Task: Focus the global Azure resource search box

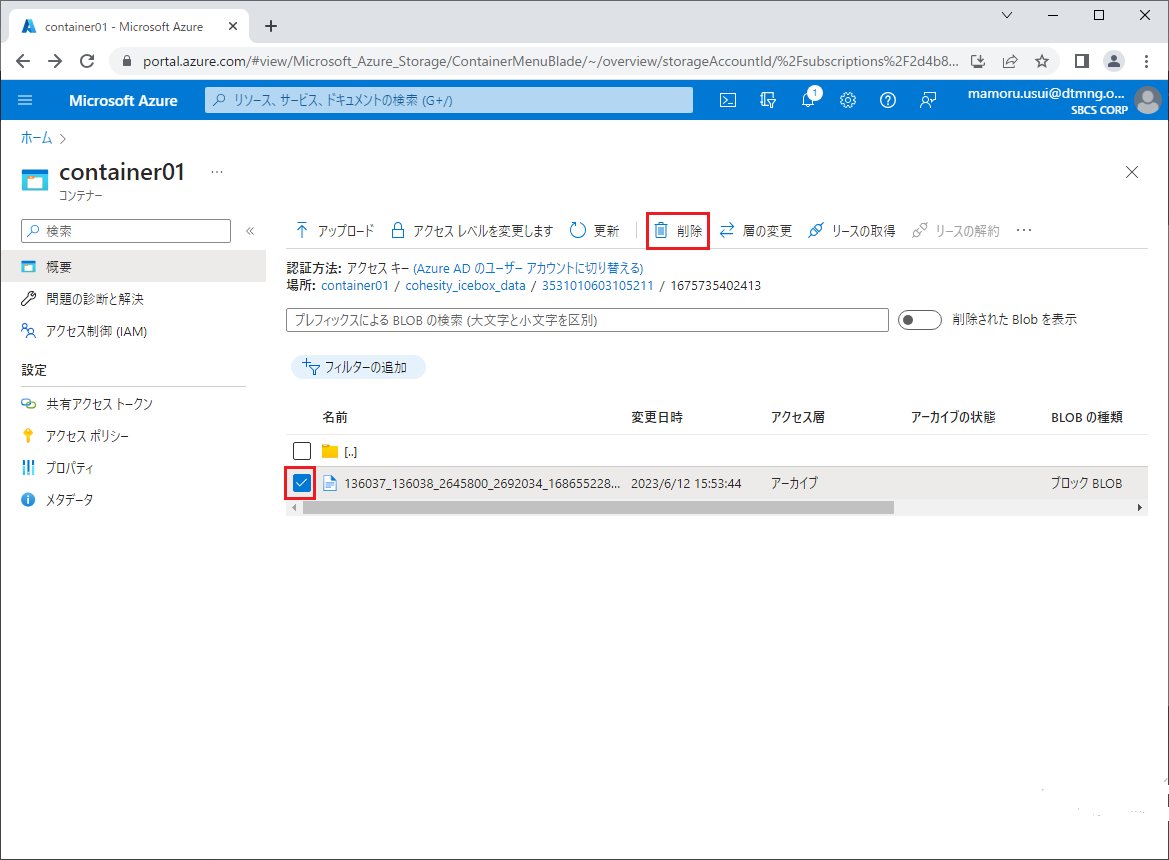Action: (449, 100)
